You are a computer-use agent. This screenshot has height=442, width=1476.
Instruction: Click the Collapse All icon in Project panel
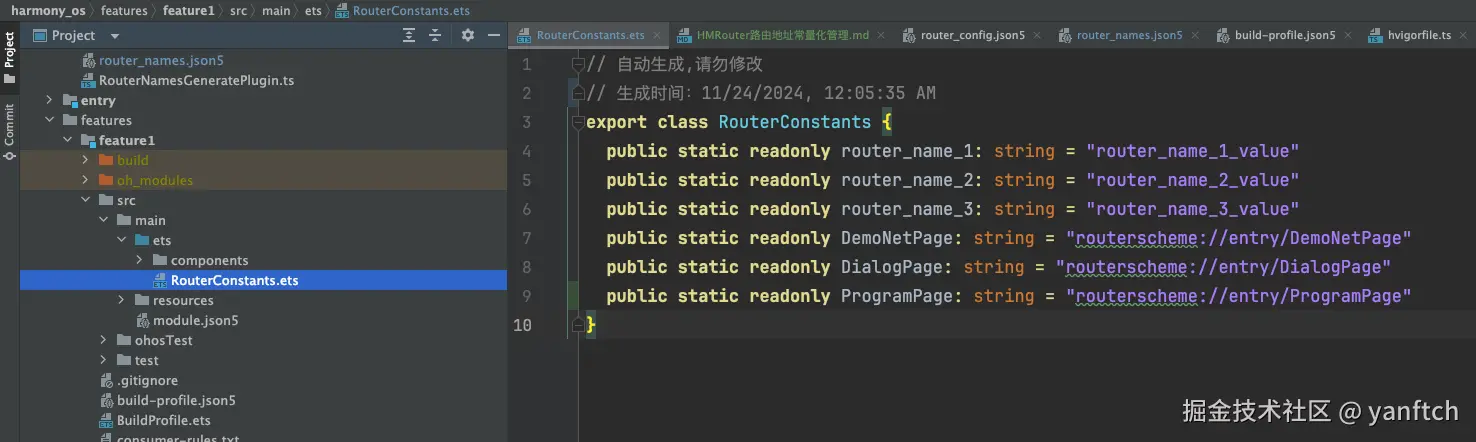pyautogui.click(x=435, y=35)
